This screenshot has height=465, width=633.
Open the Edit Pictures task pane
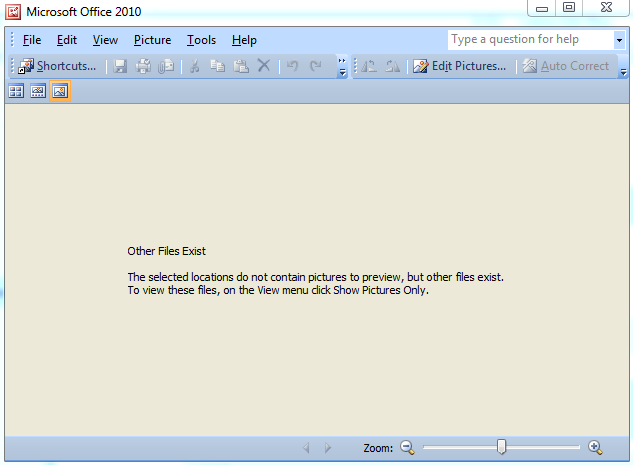[x=459, y=66]
